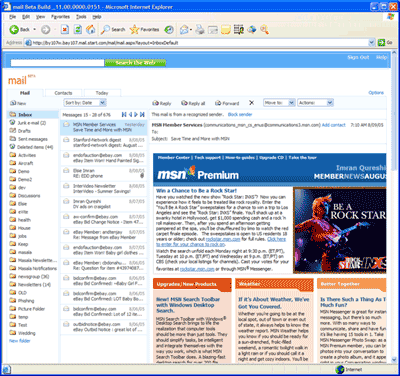Open the Elsie Imran RE: EDD phone message
Viewport: 400px width, 376px height.
(x=104, y=173)
